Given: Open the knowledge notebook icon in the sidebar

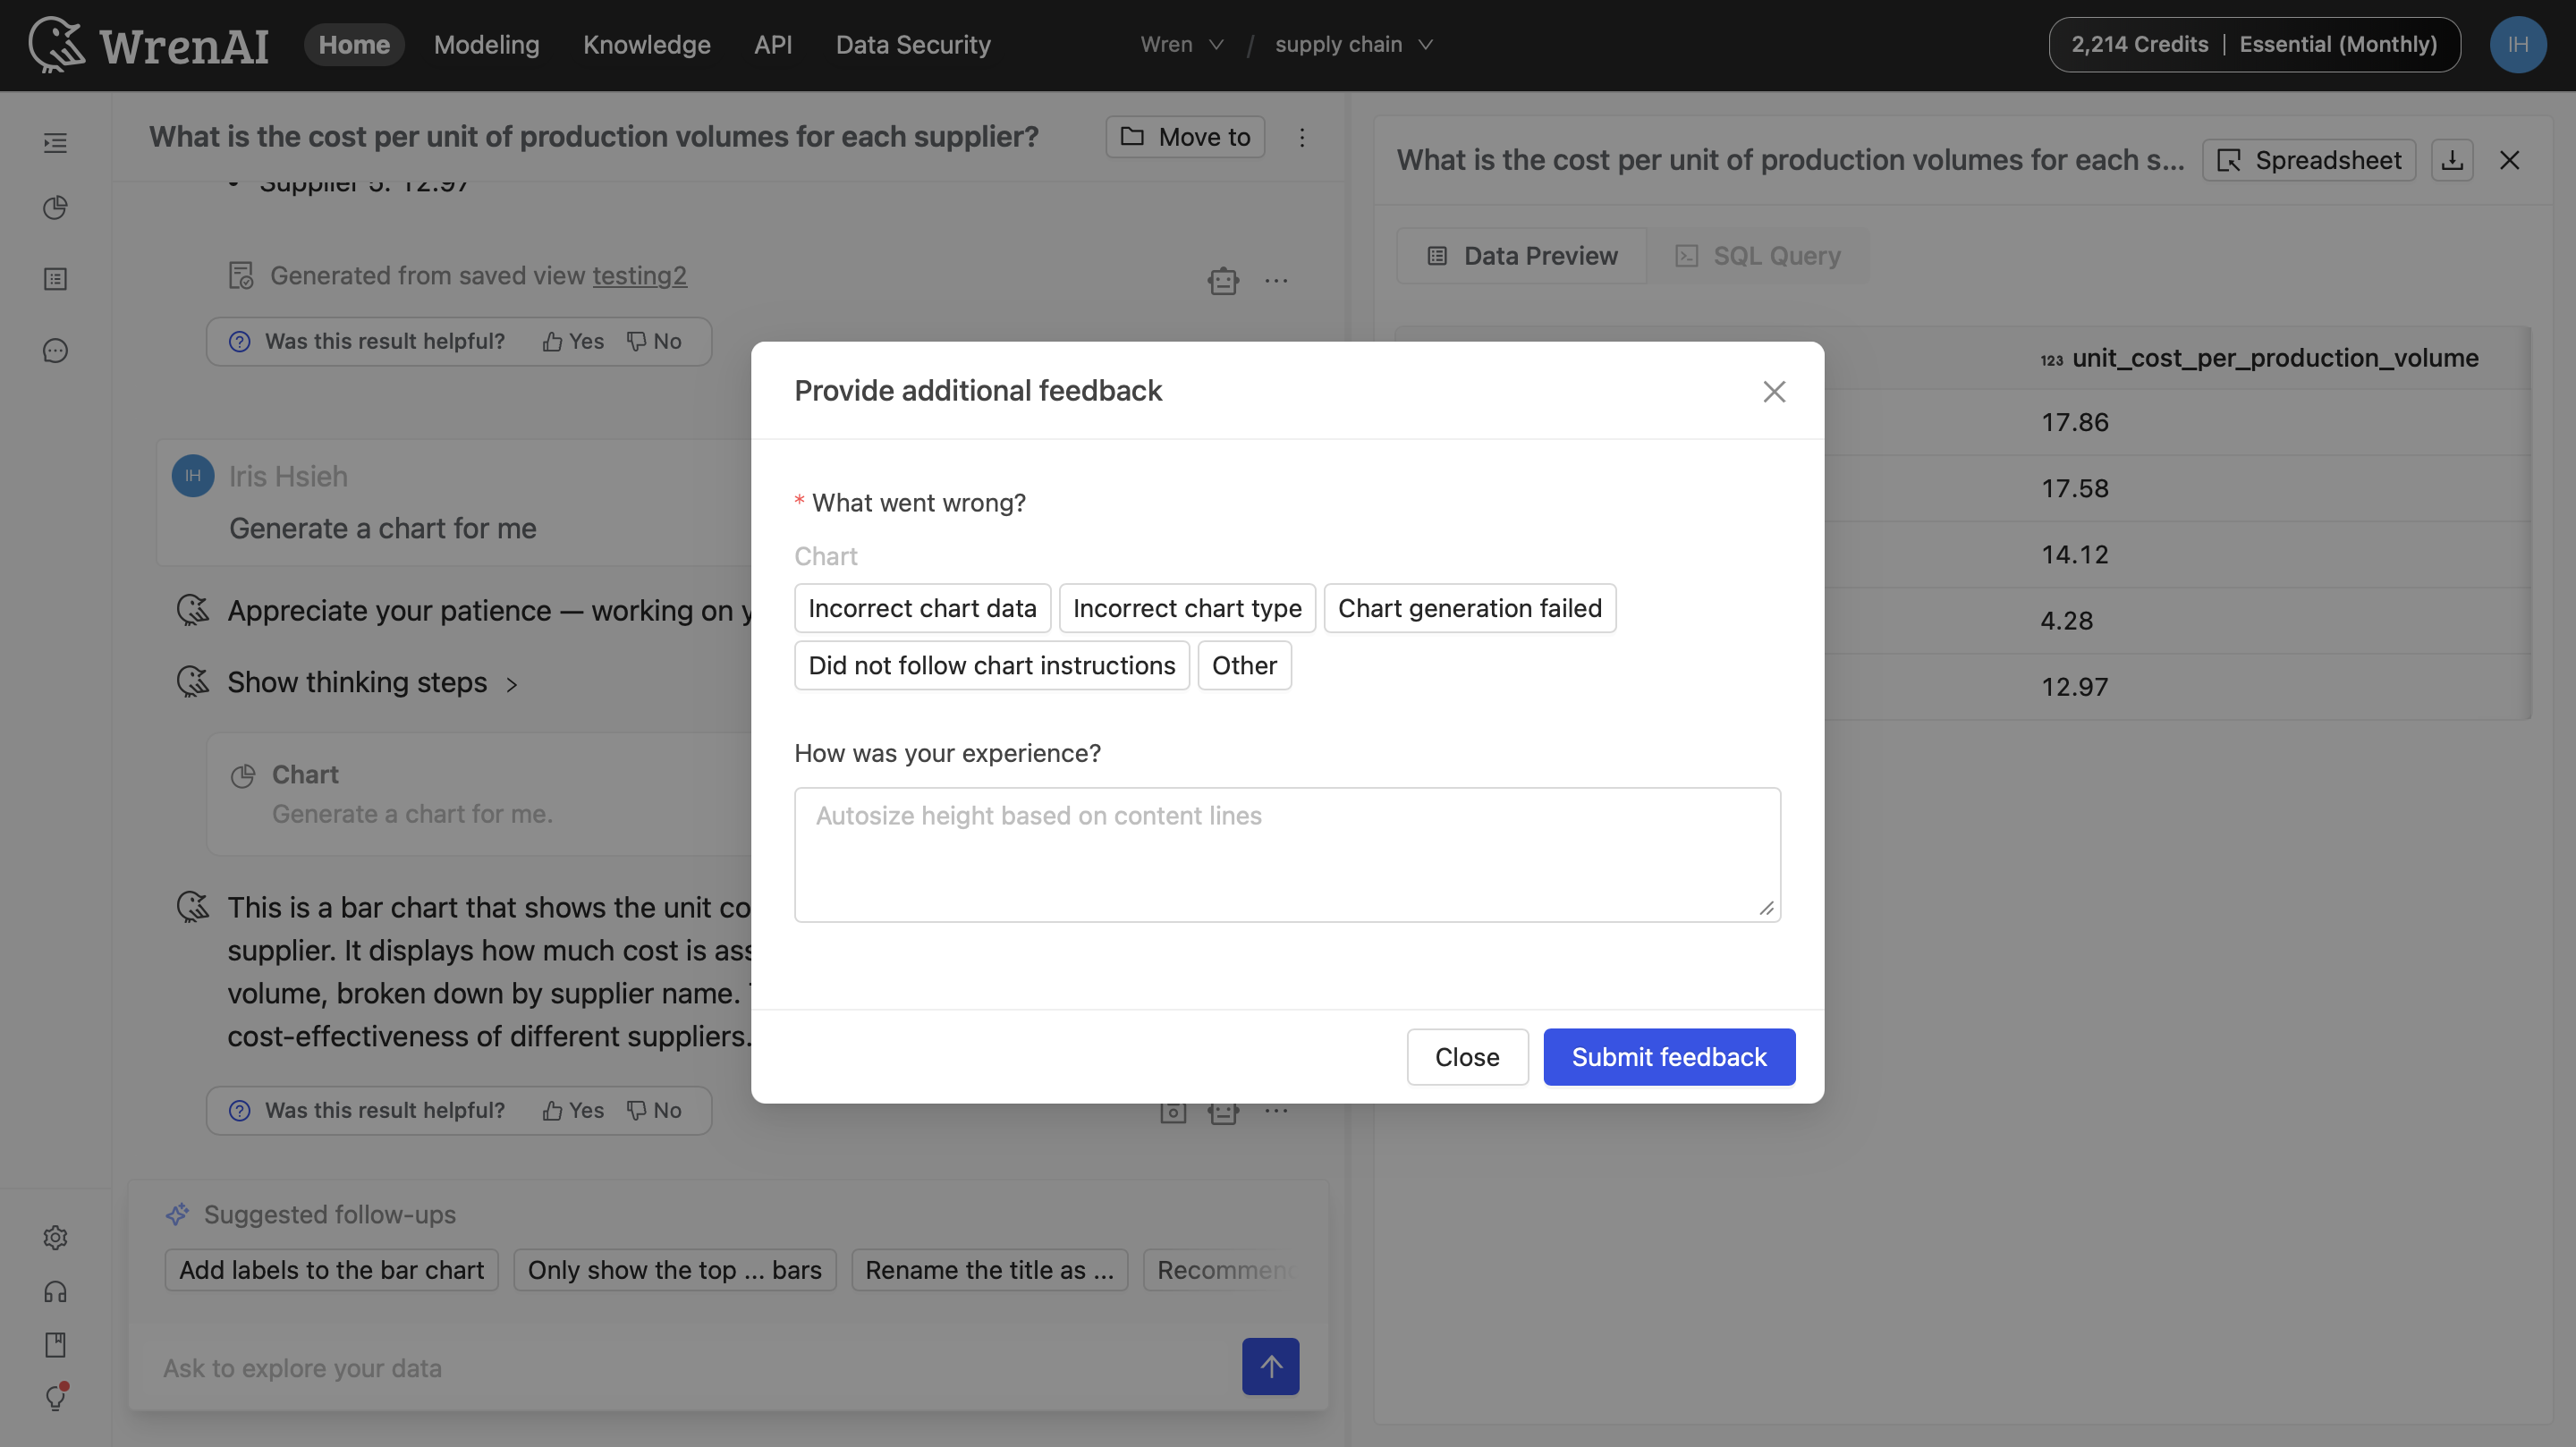Looking at the screenshot, I should pyautogui.click(x=55, y=279).
